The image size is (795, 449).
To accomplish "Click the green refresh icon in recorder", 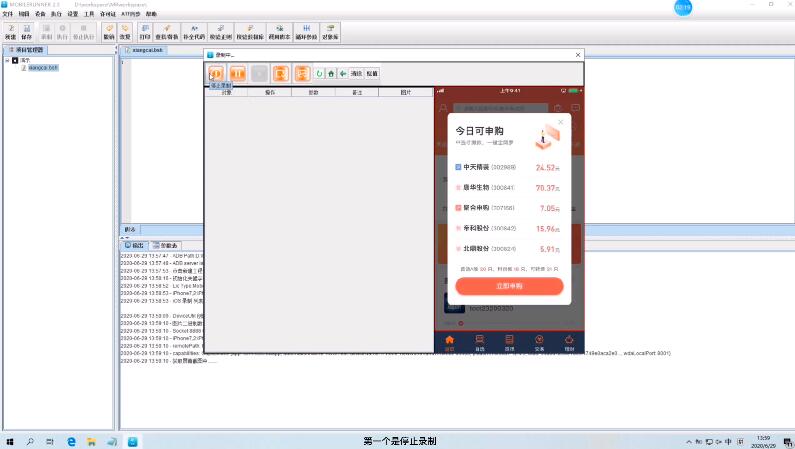I will pyautogui.click(x=319, y=73).
